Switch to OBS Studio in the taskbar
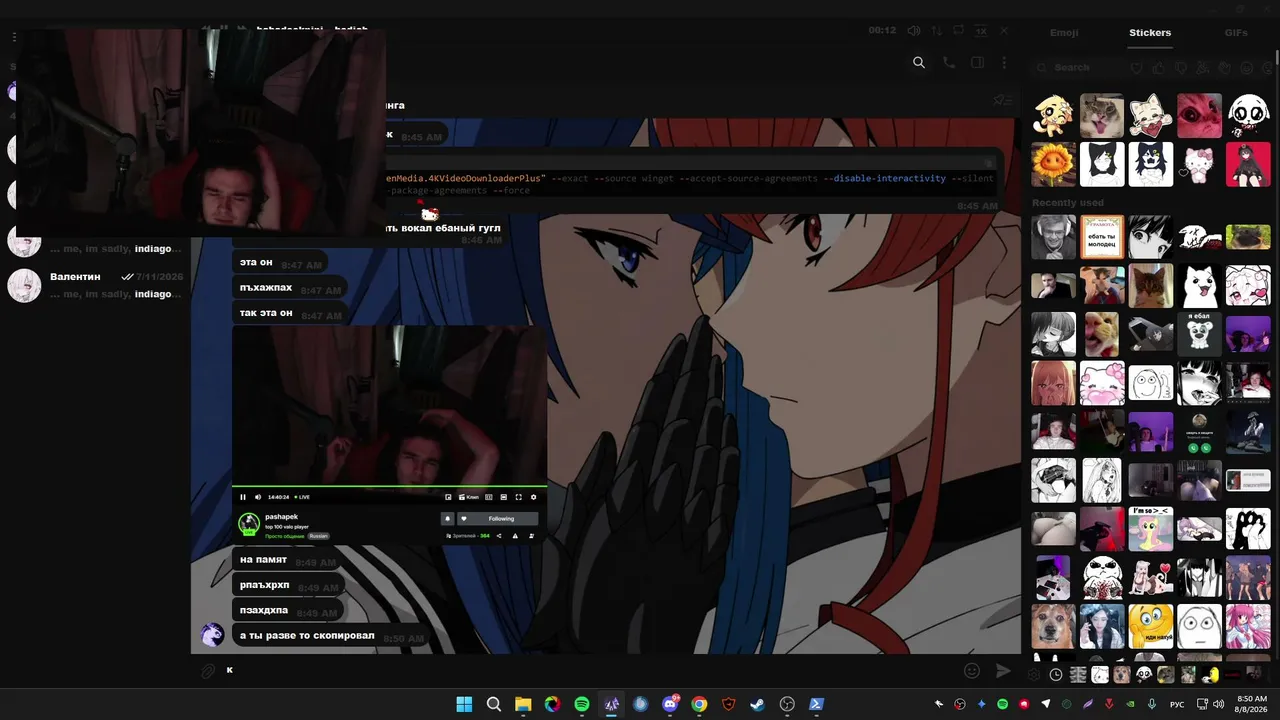 787,704
